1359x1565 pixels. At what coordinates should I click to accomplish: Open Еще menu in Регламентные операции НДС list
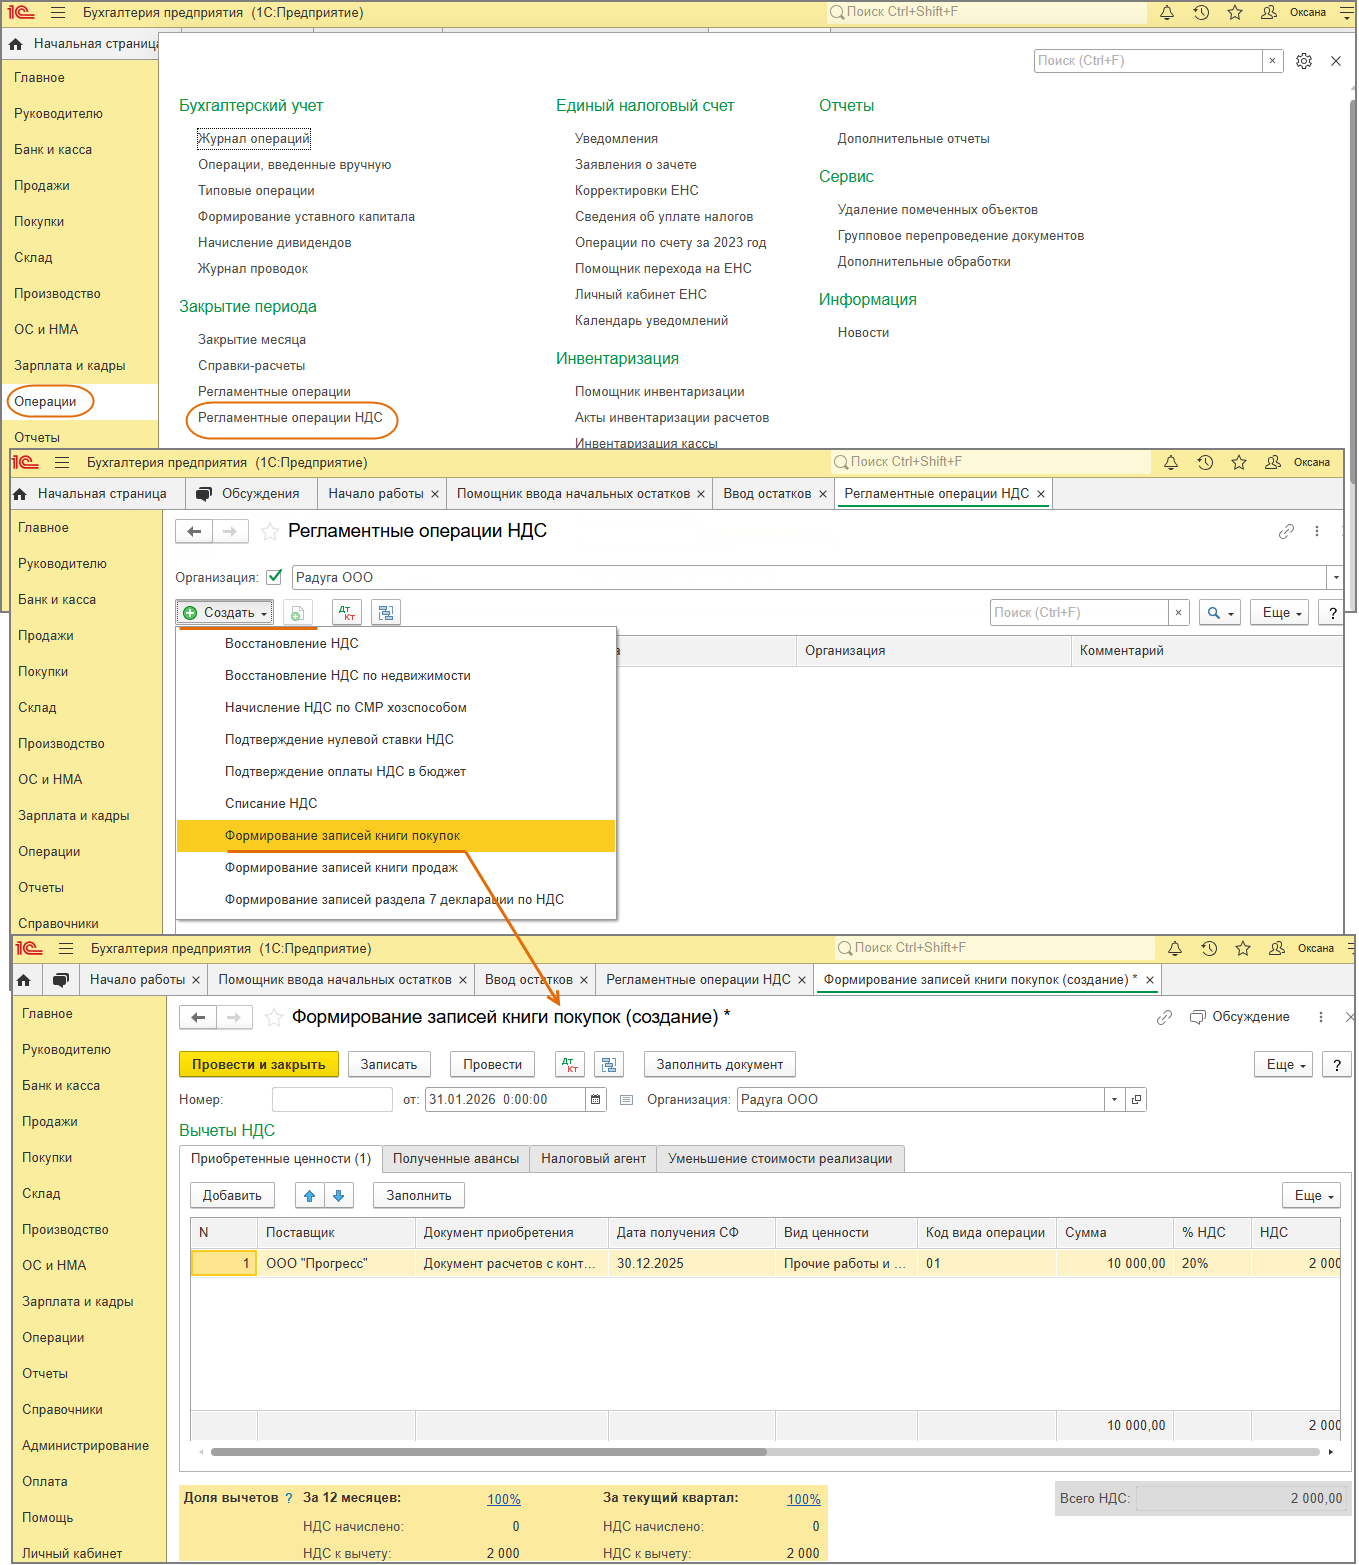[x=1280, y=613]
